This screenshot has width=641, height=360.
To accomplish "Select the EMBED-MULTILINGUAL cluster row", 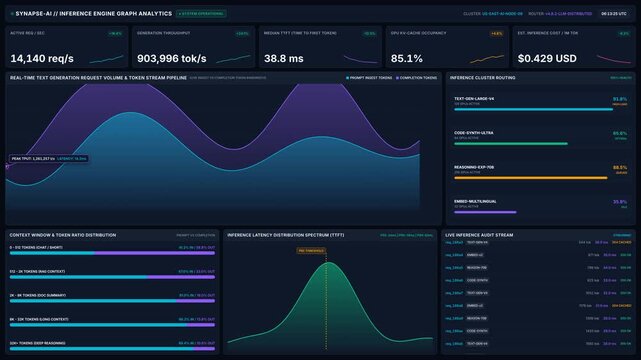I will pos(540,207).
